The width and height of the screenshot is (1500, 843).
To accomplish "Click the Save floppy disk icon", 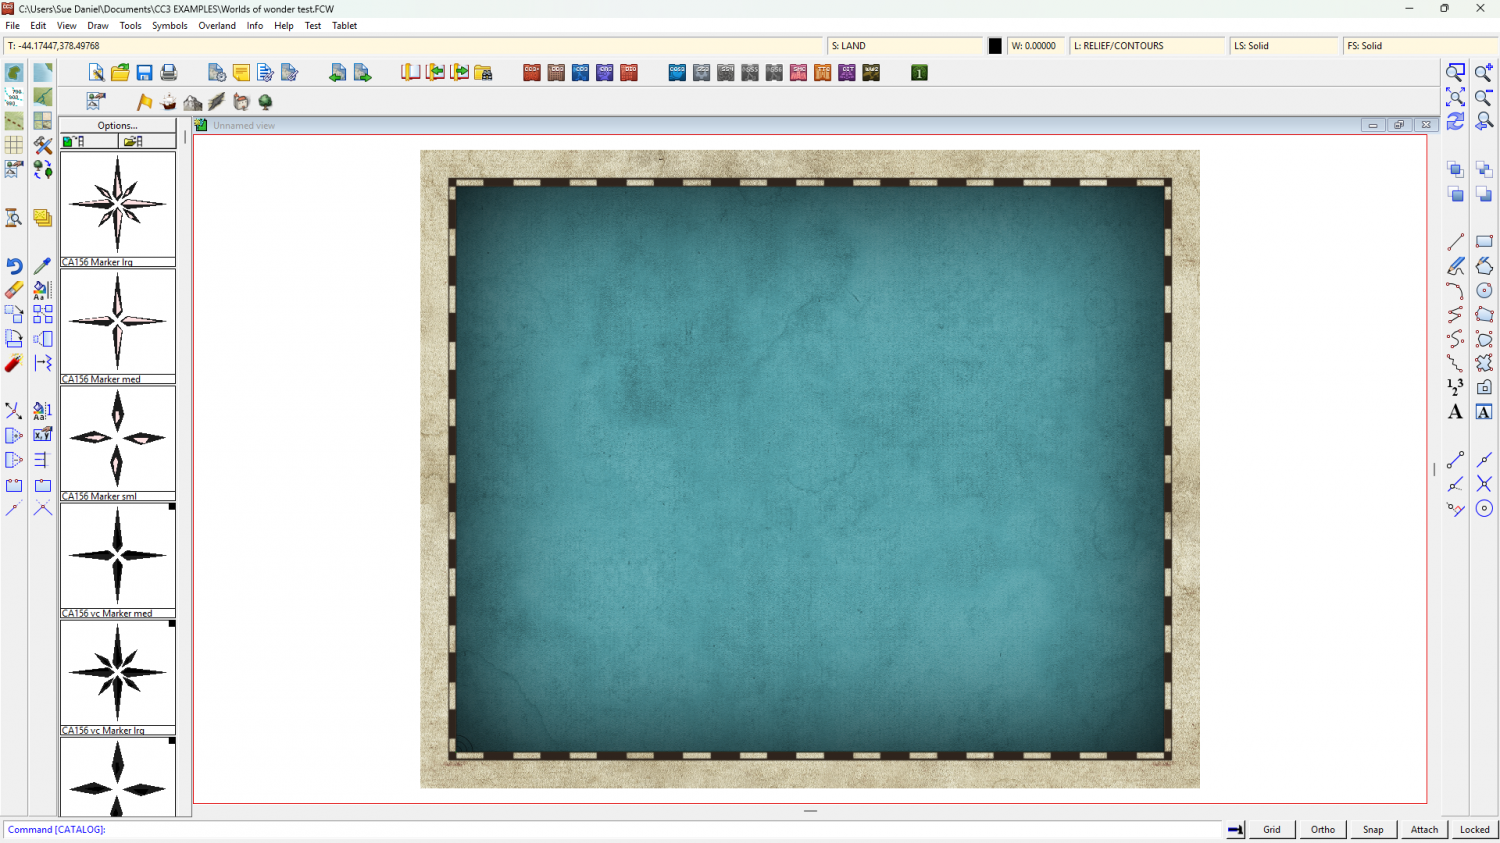I will 144,73.
